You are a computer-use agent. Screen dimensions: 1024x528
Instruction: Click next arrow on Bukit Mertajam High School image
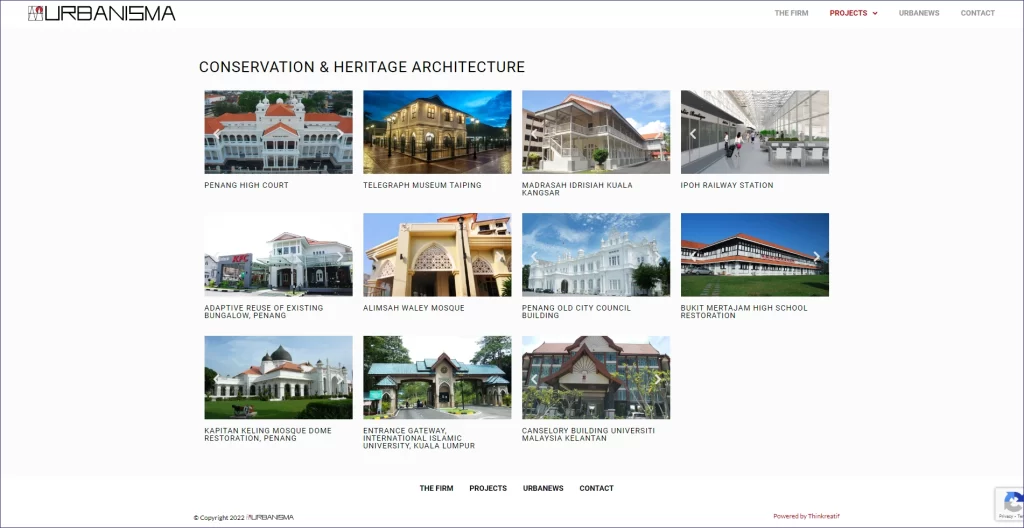coord(817,256)
